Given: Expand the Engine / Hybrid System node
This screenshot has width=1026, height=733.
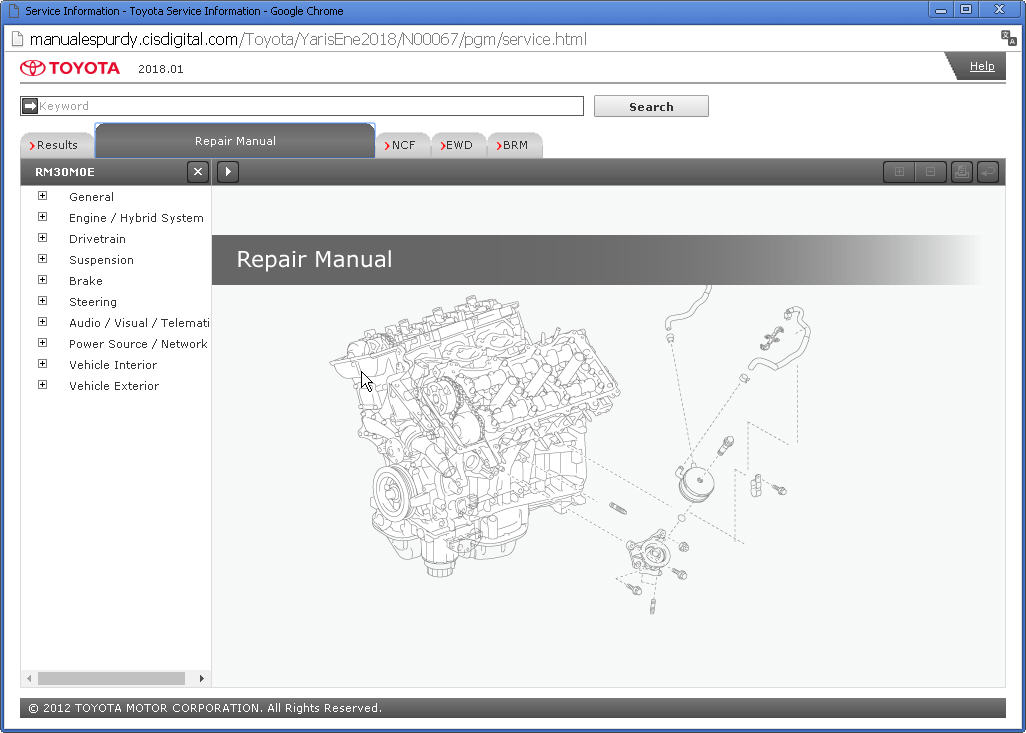Looking at the screenshot, I should (43, 217).
